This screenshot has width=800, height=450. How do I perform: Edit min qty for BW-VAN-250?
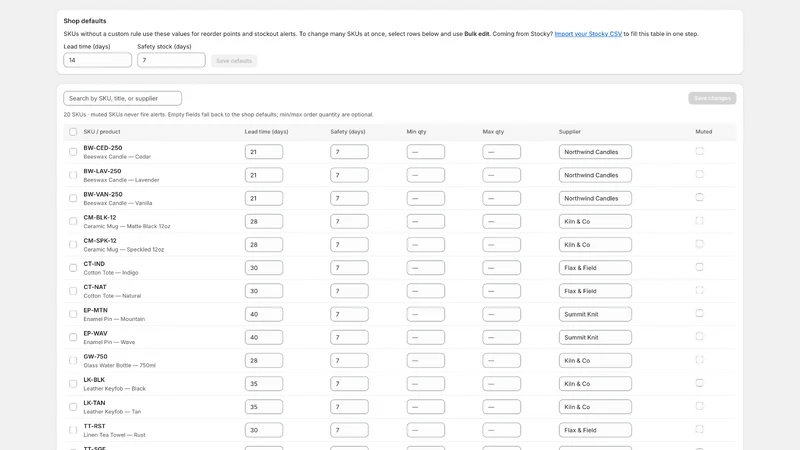pos(426,198)
